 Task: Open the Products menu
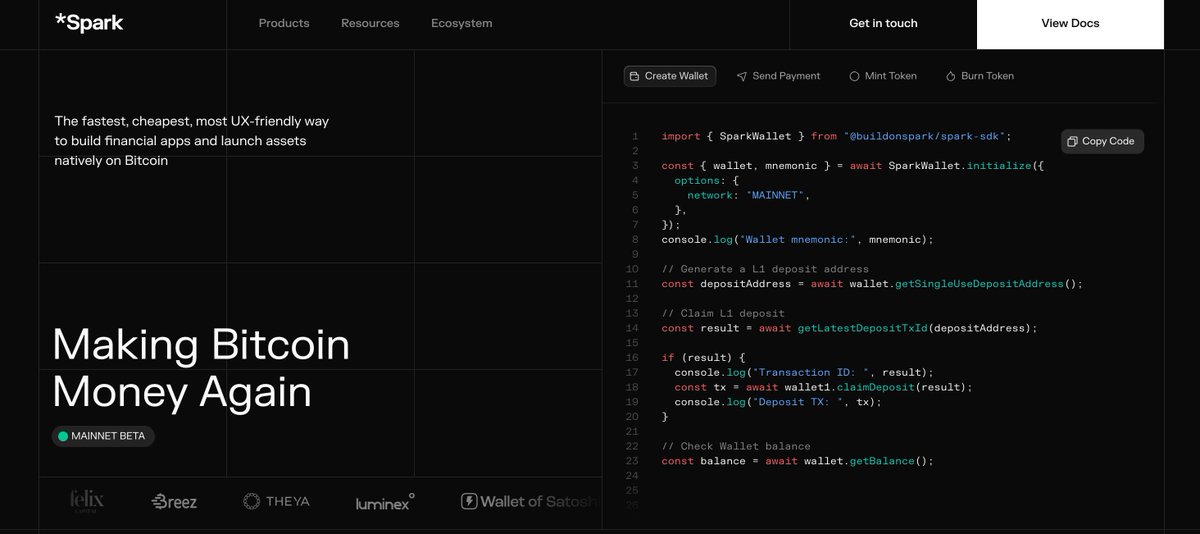[x=284, y=23]
